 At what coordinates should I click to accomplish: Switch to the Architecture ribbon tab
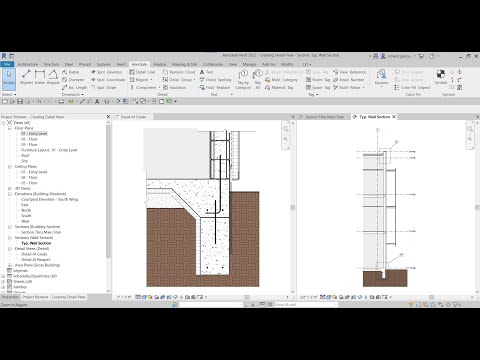tap(28, 64)
